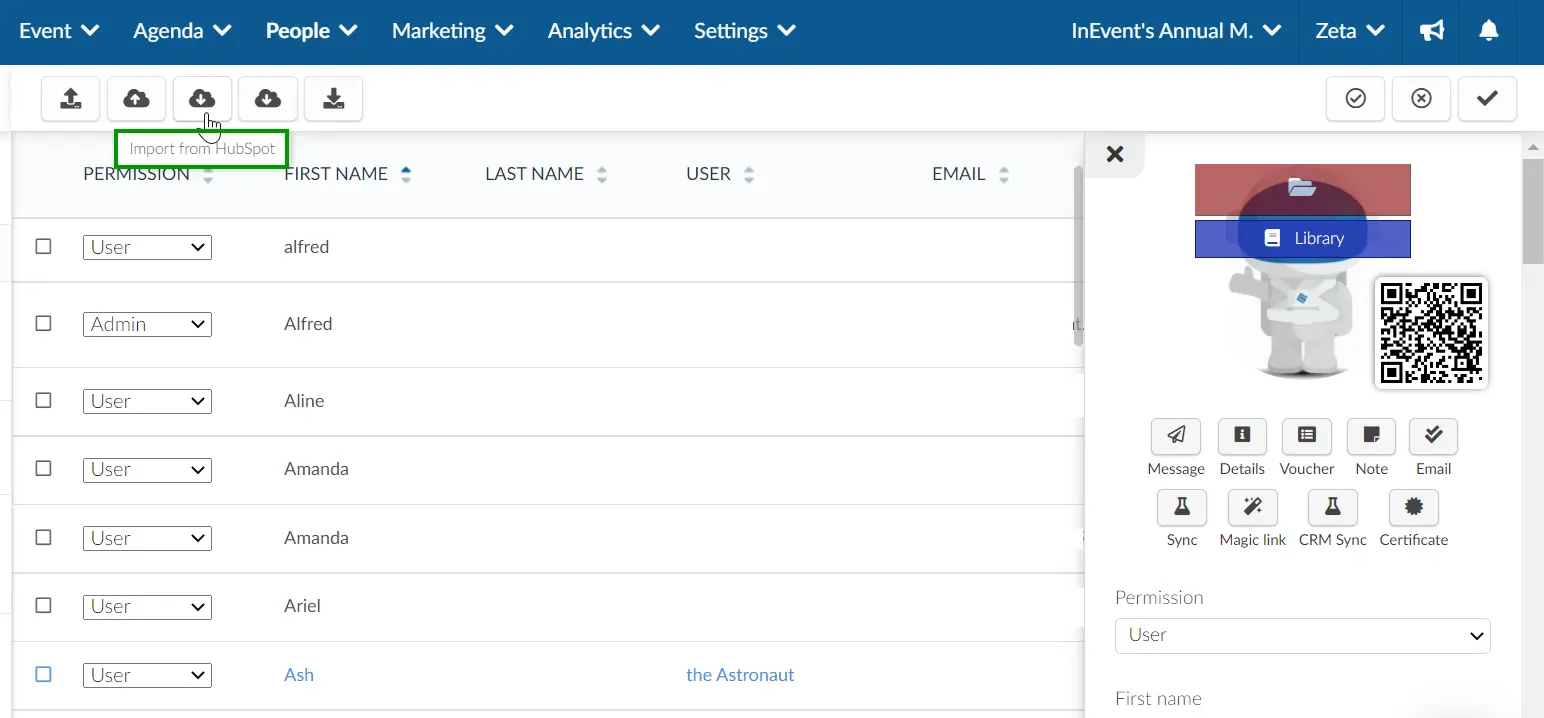Open the Certificate badge icon
This screenshot has height=718, width=1544.
(x=1414, y=508)
